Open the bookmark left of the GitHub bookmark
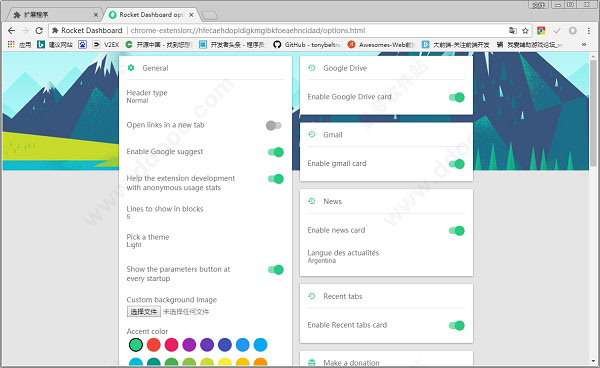 pos(232,44)
